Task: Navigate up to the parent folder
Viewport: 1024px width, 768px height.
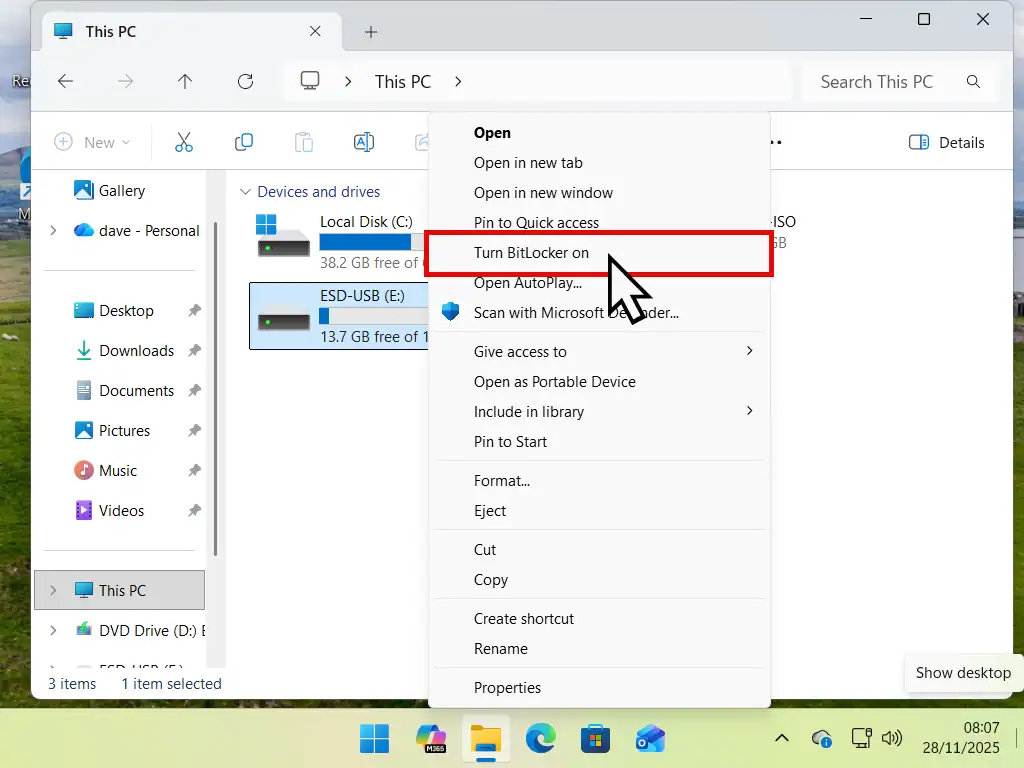Action: point(185,81)
